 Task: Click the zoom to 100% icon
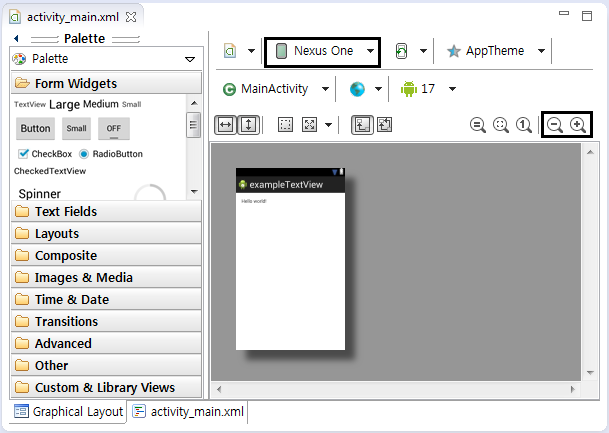pyautogui.click(x=524, y=125)
